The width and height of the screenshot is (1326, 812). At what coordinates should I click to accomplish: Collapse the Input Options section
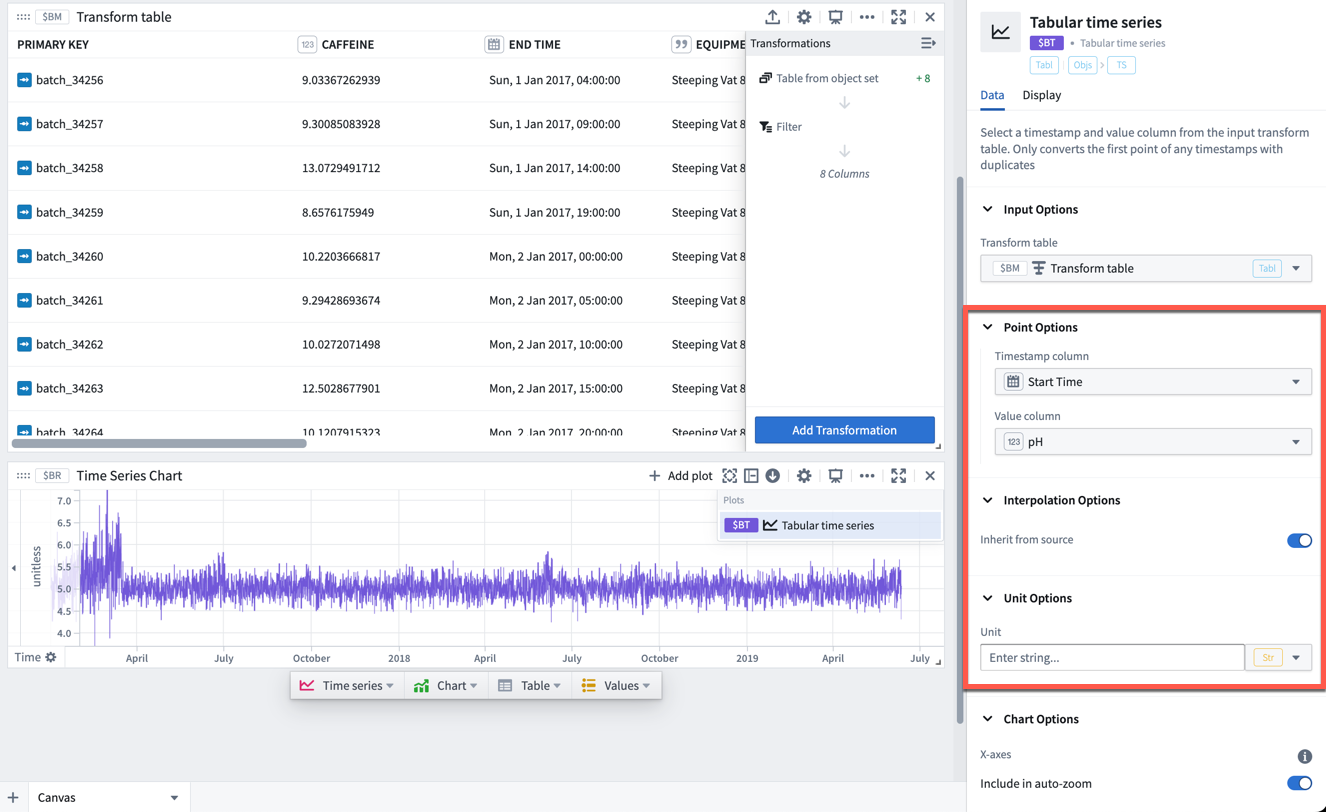987,209
